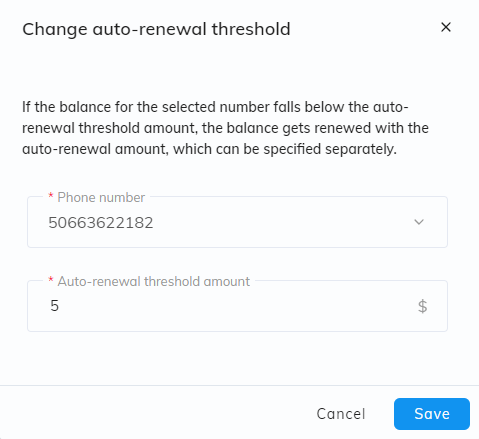Close the auto-renewal threshold dialog
The width and height of the screenshot is (479, 439).
(x=446, y=27)
